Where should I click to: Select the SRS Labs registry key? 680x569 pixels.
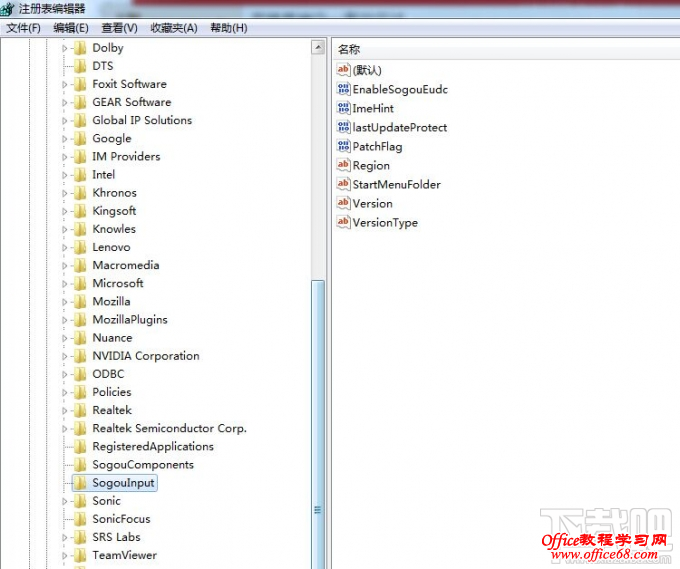tap(116, 537)
